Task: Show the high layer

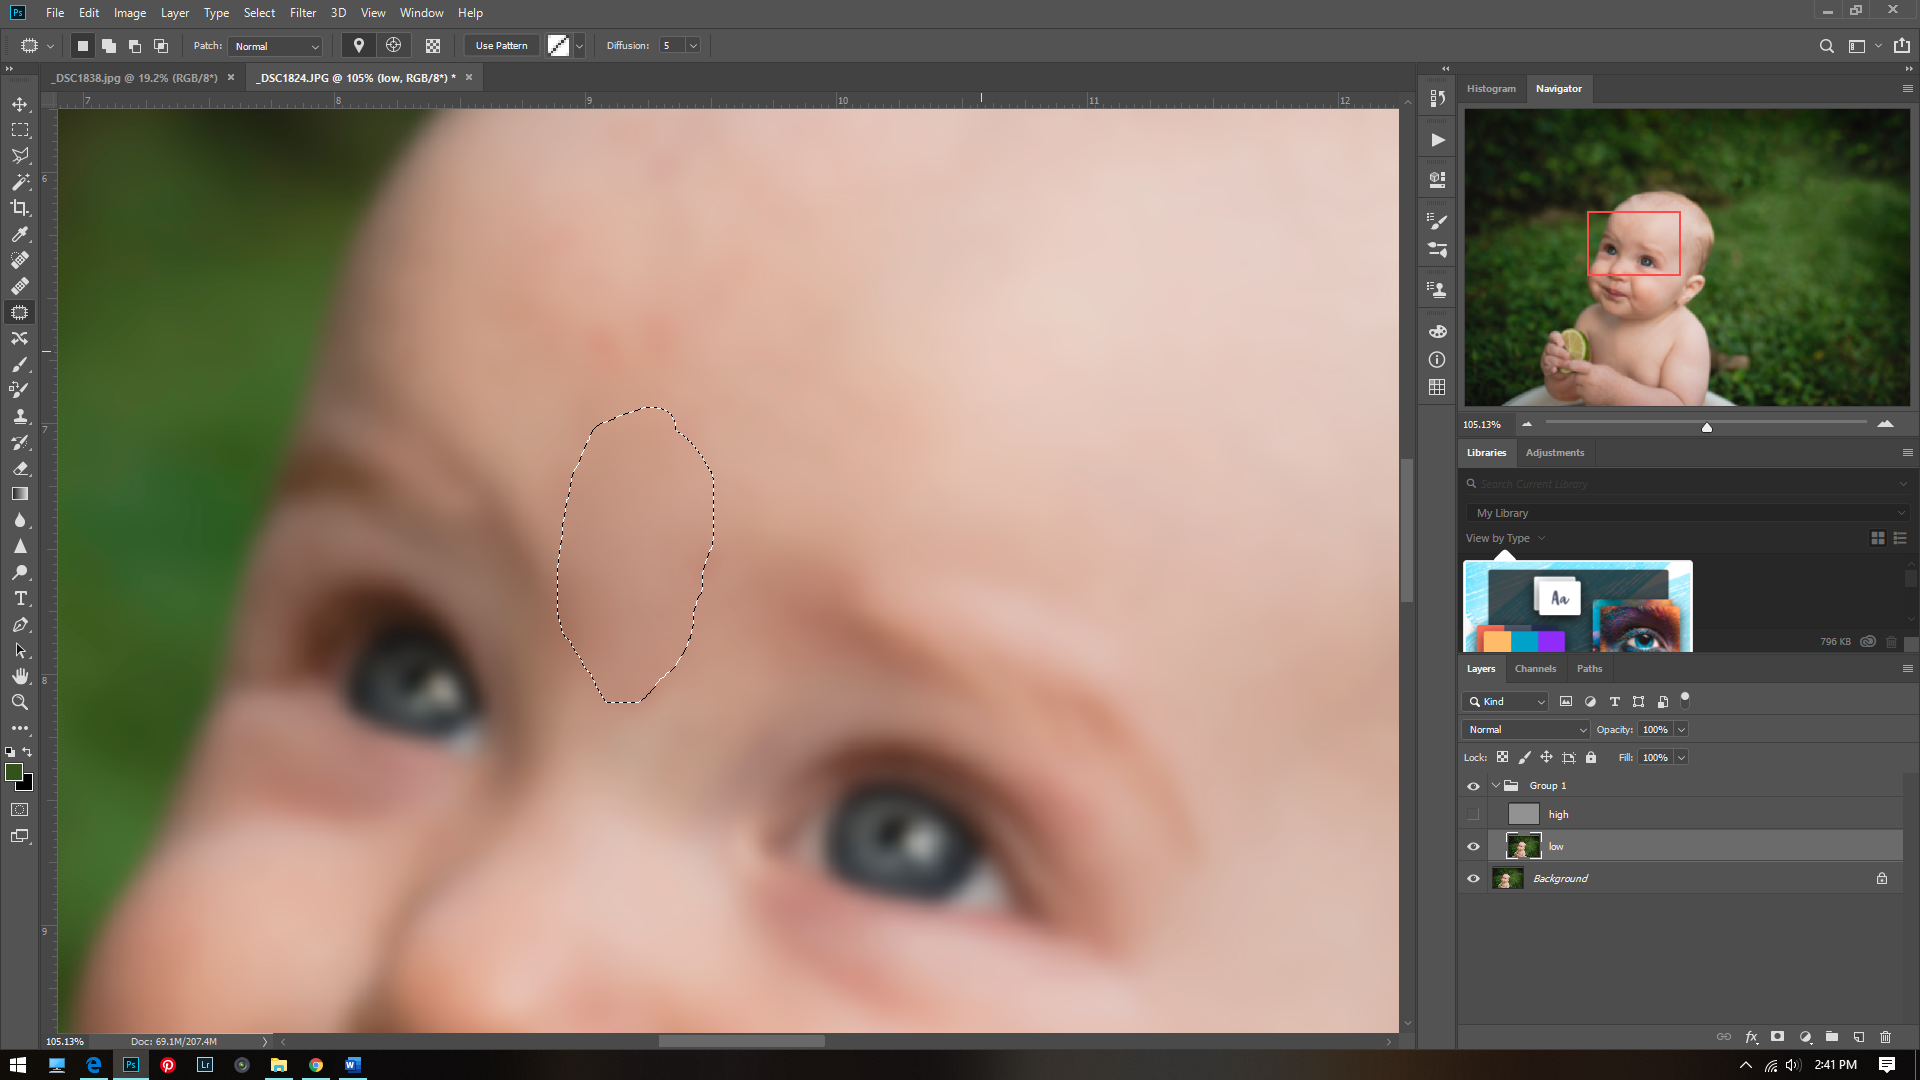Action: (x=1473, y=814)
